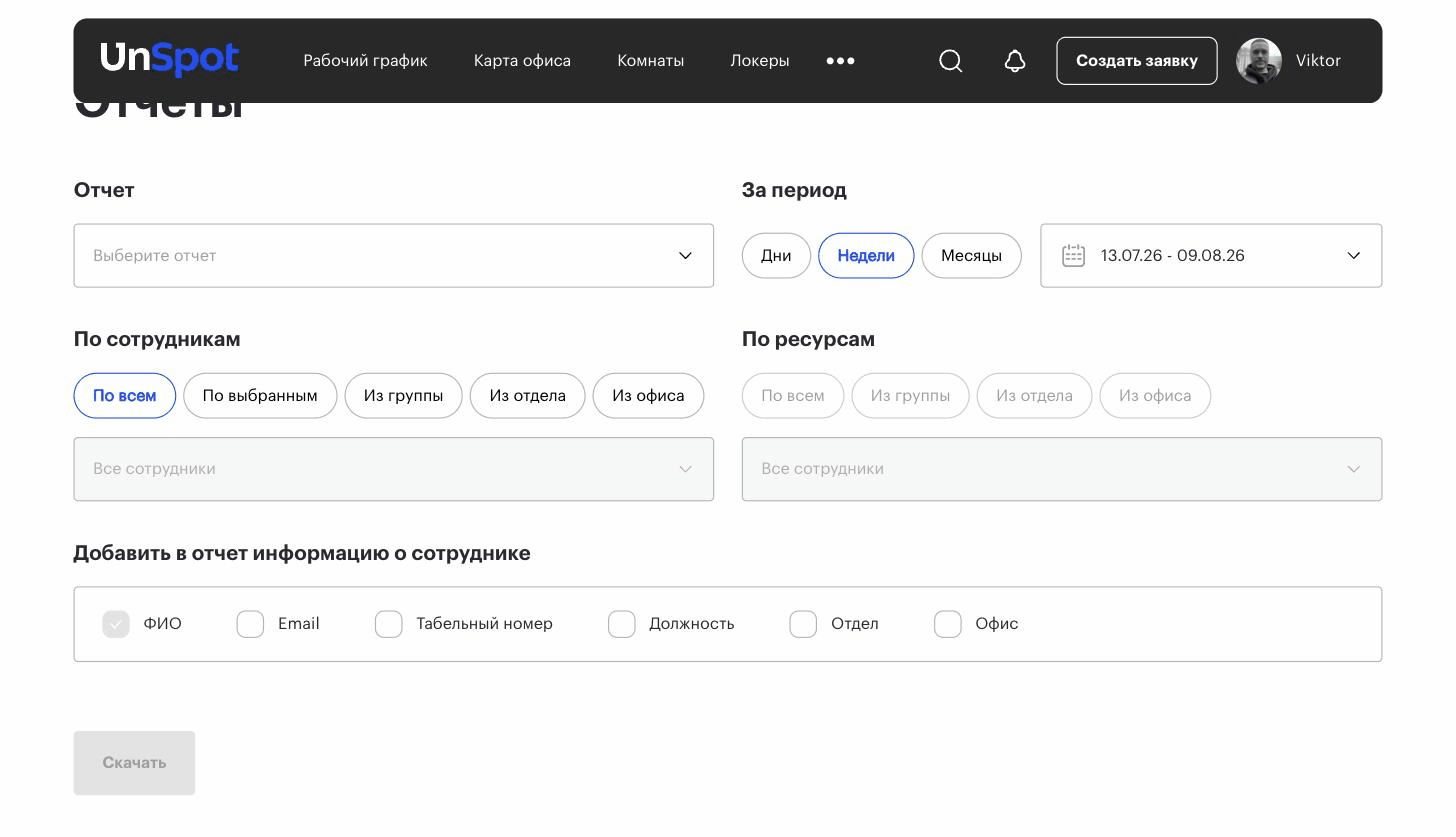Click the За период heading
1456x837 pixels.
pos(794,190)
